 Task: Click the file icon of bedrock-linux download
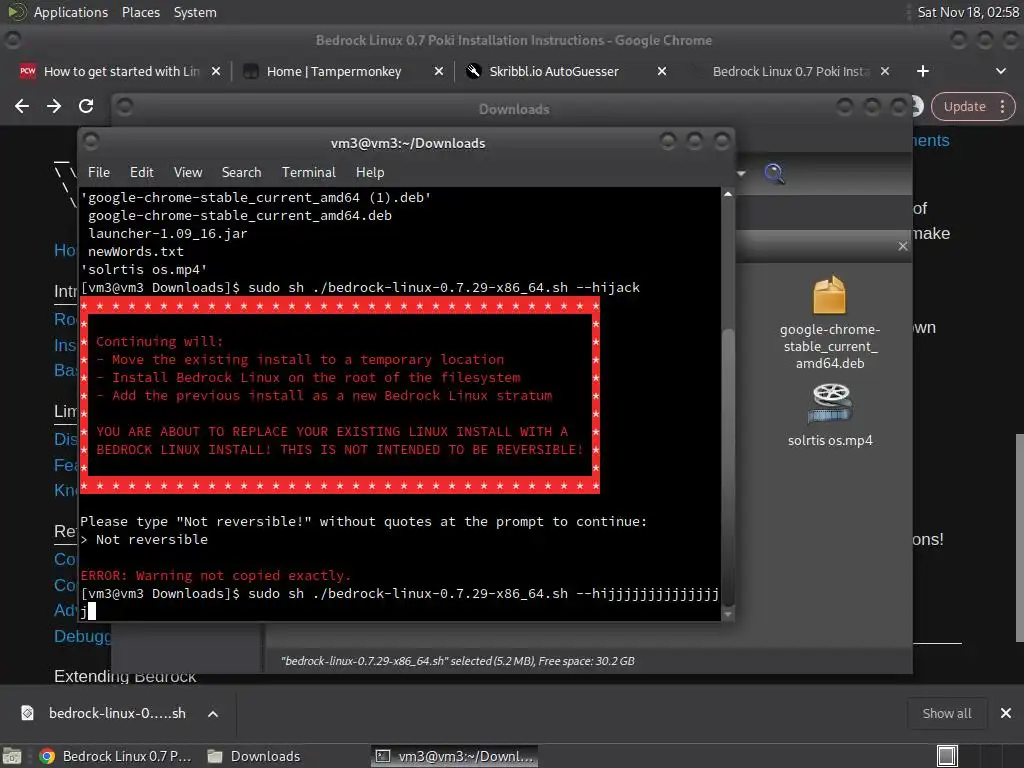click(x=27, y=713)
